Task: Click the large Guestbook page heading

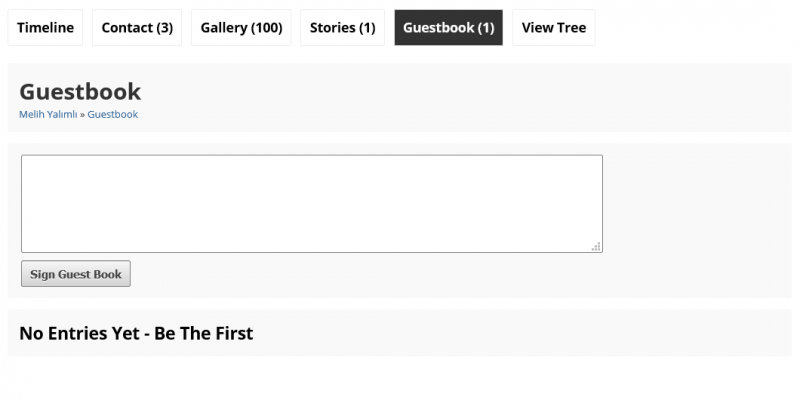Action: 80,92
